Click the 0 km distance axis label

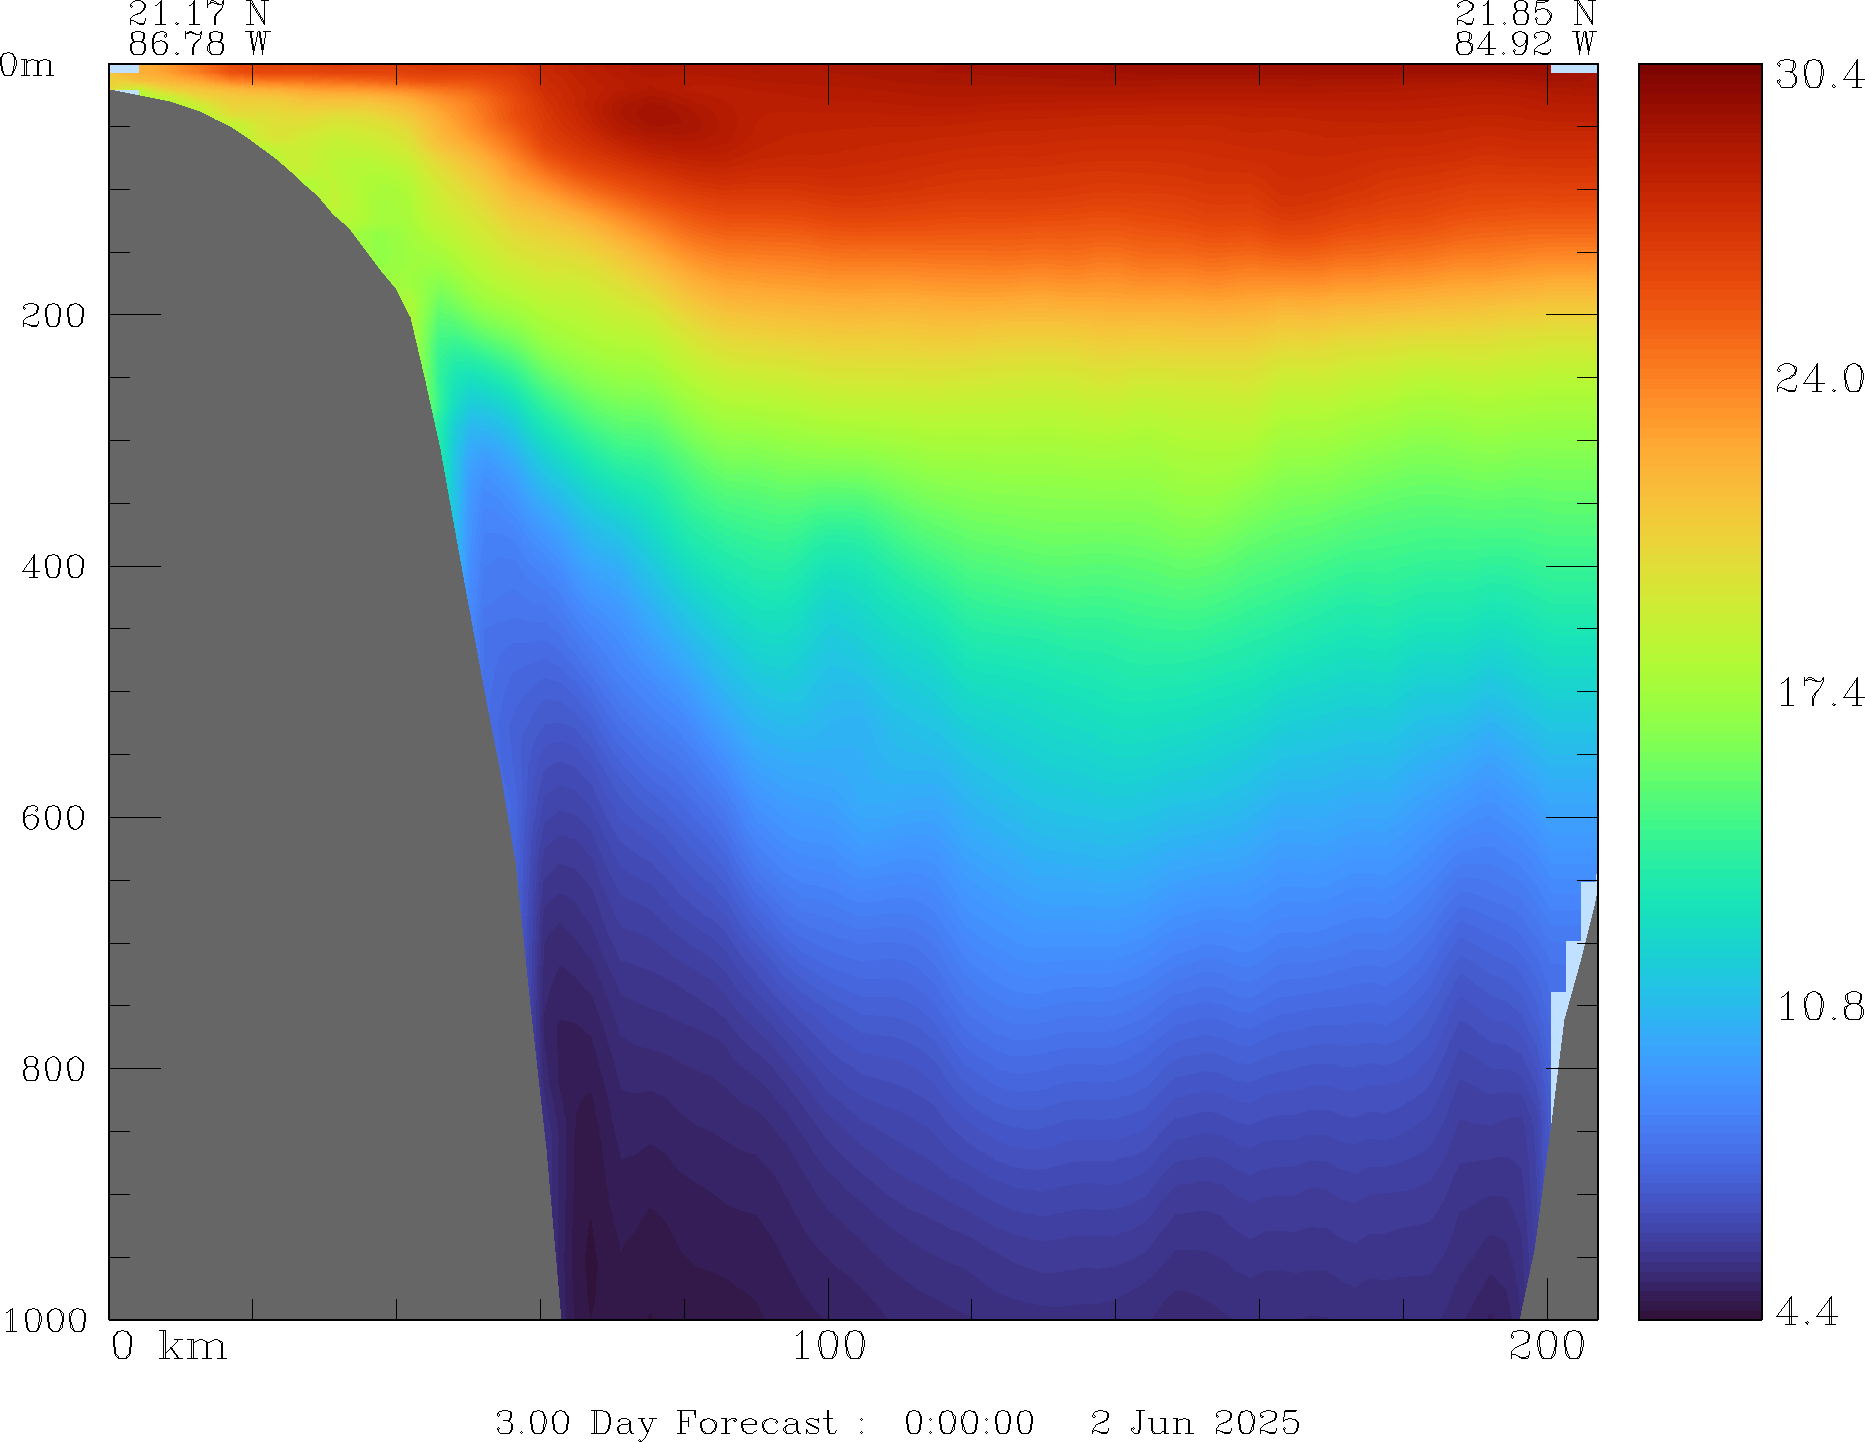[x=169, y=1347]
